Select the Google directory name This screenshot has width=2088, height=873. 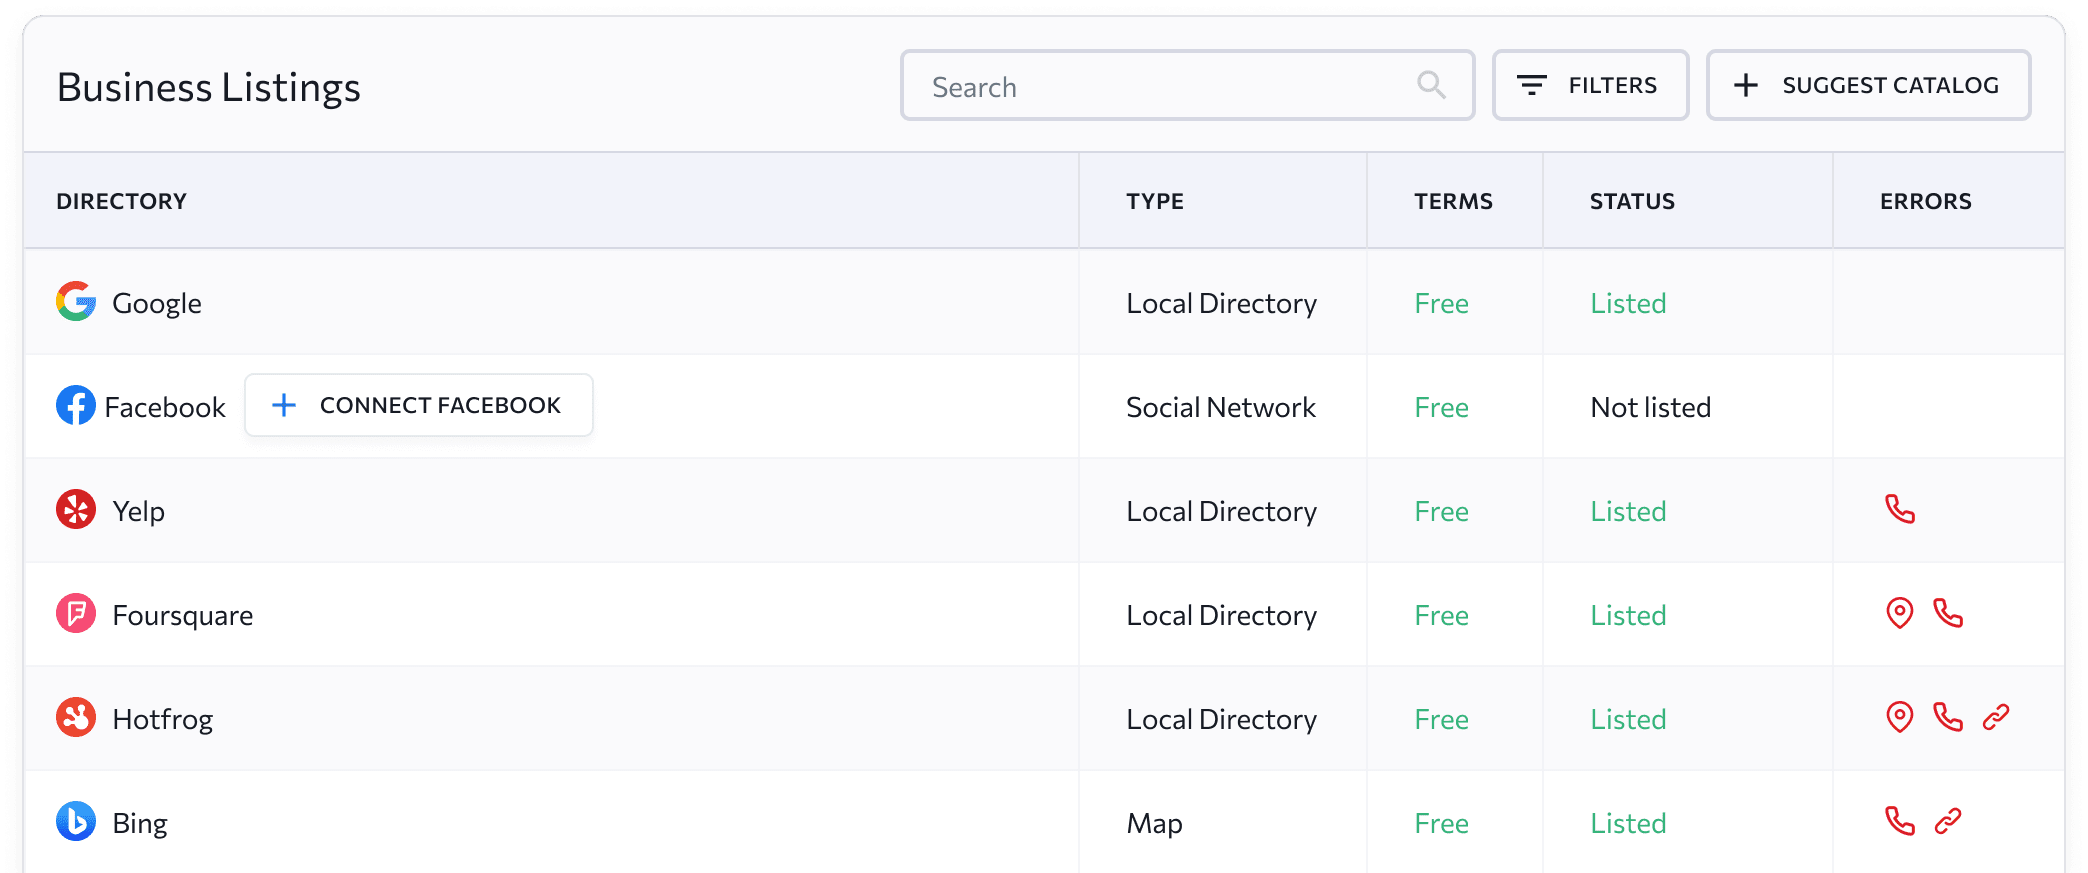(157, 303)
